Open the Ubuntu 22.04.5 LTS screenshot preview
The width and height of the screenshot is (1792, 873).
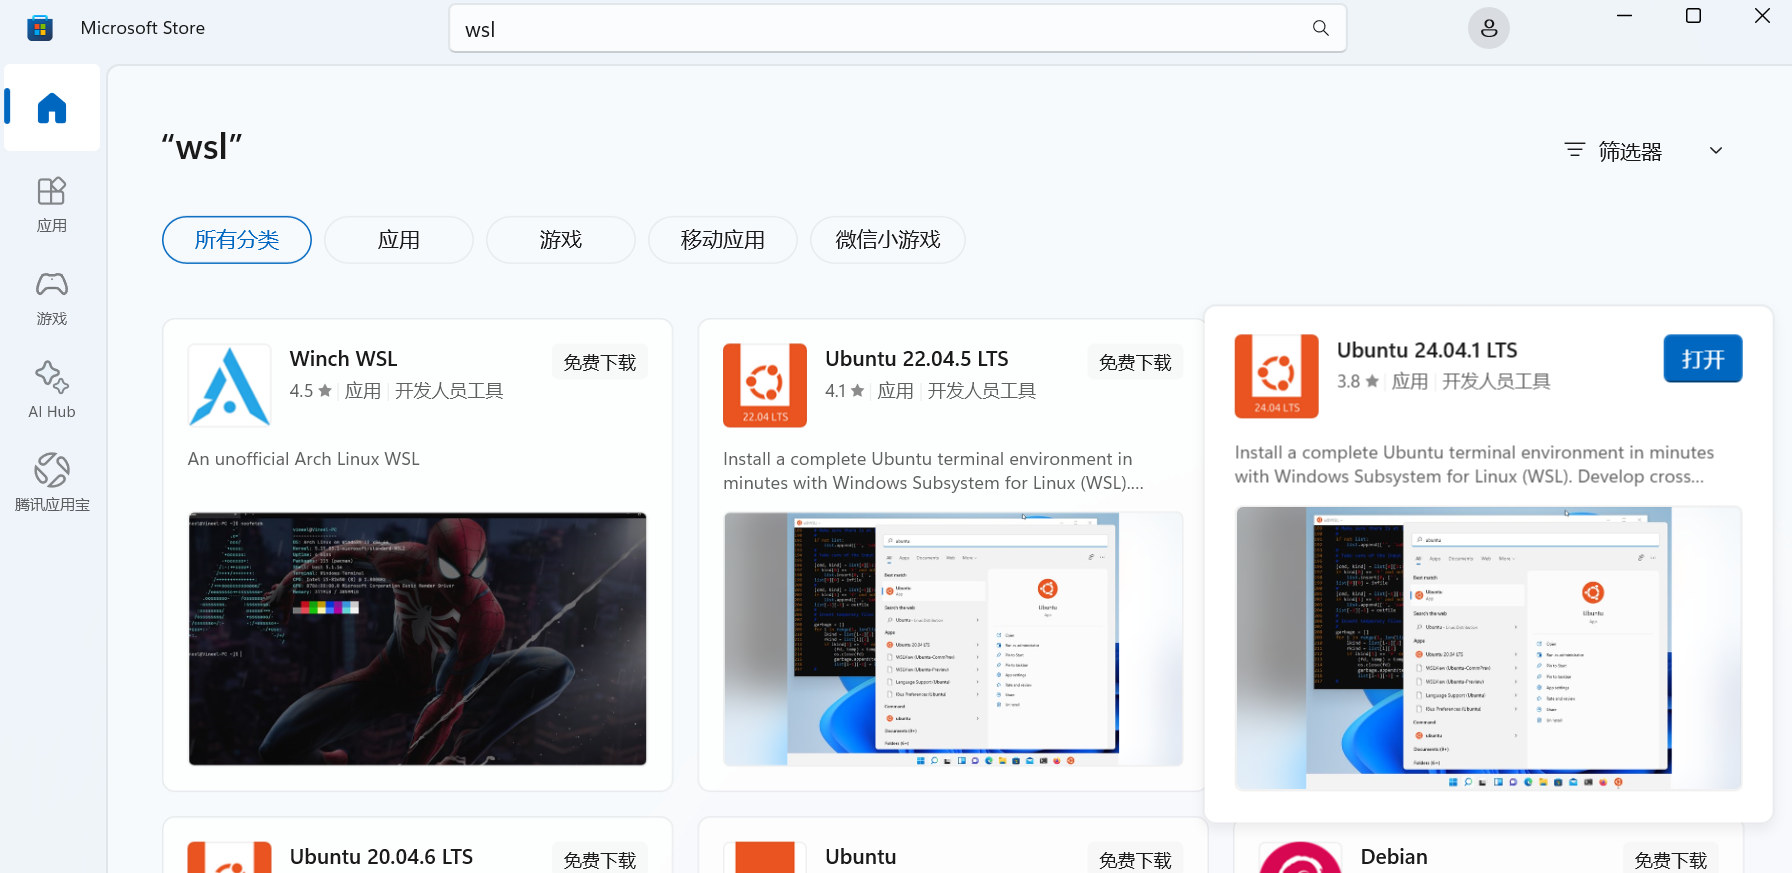[953, 639]
